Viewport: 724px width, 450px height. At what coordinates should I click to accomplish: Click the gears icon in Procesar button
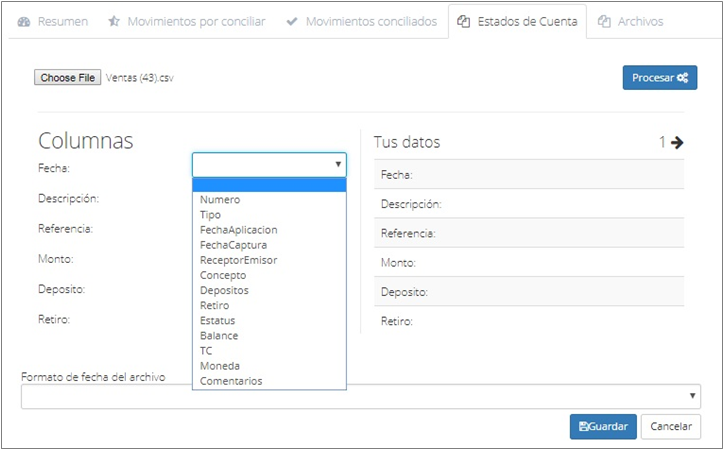tap(682, 78)
